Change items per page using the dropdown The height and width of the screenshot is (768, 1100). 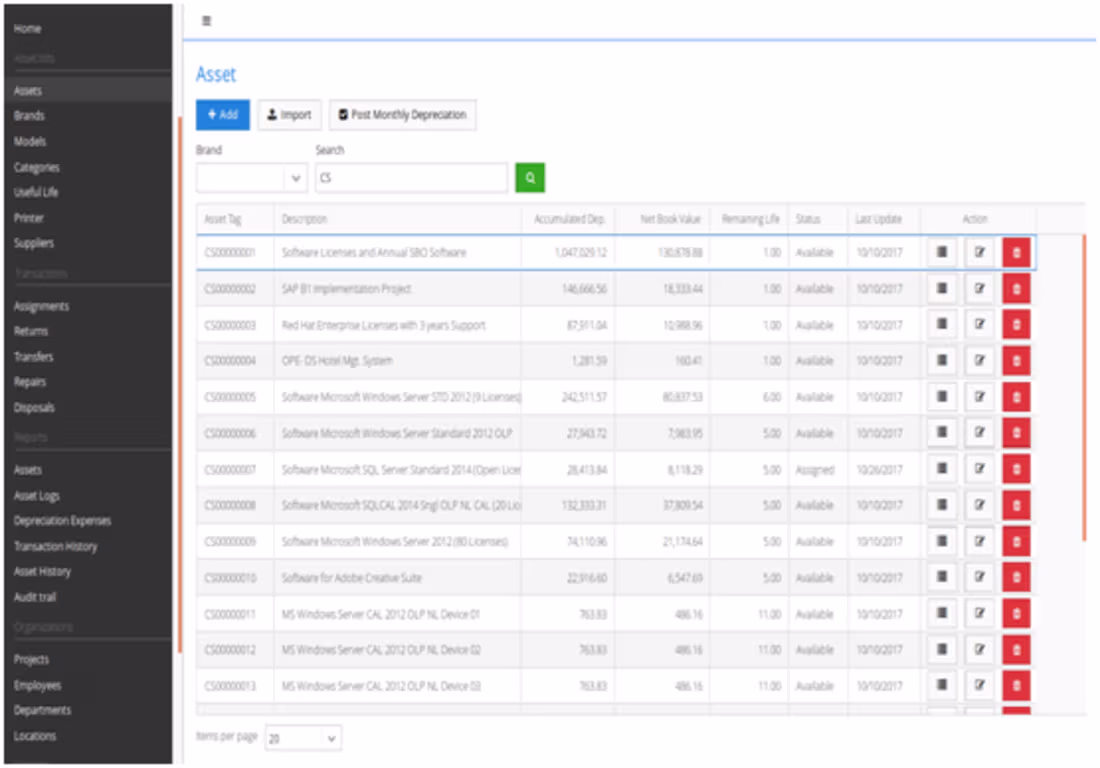coord(303,737)
